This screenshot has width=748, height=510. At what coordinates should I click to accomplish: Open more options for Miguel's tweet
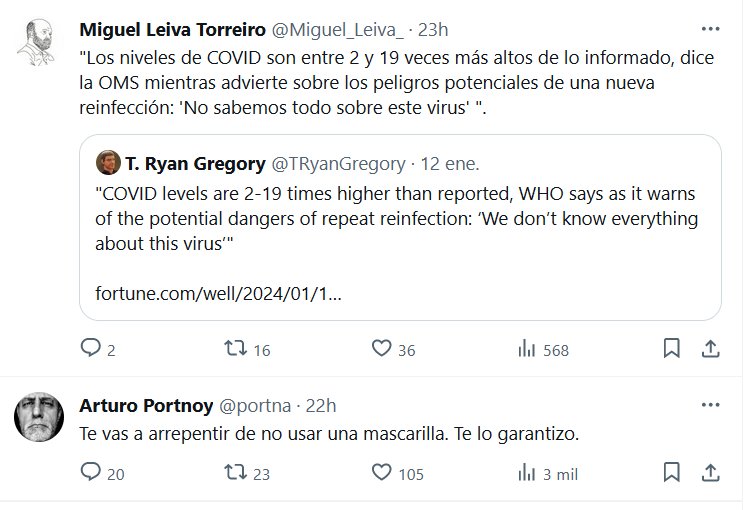(x=709, y=29)
